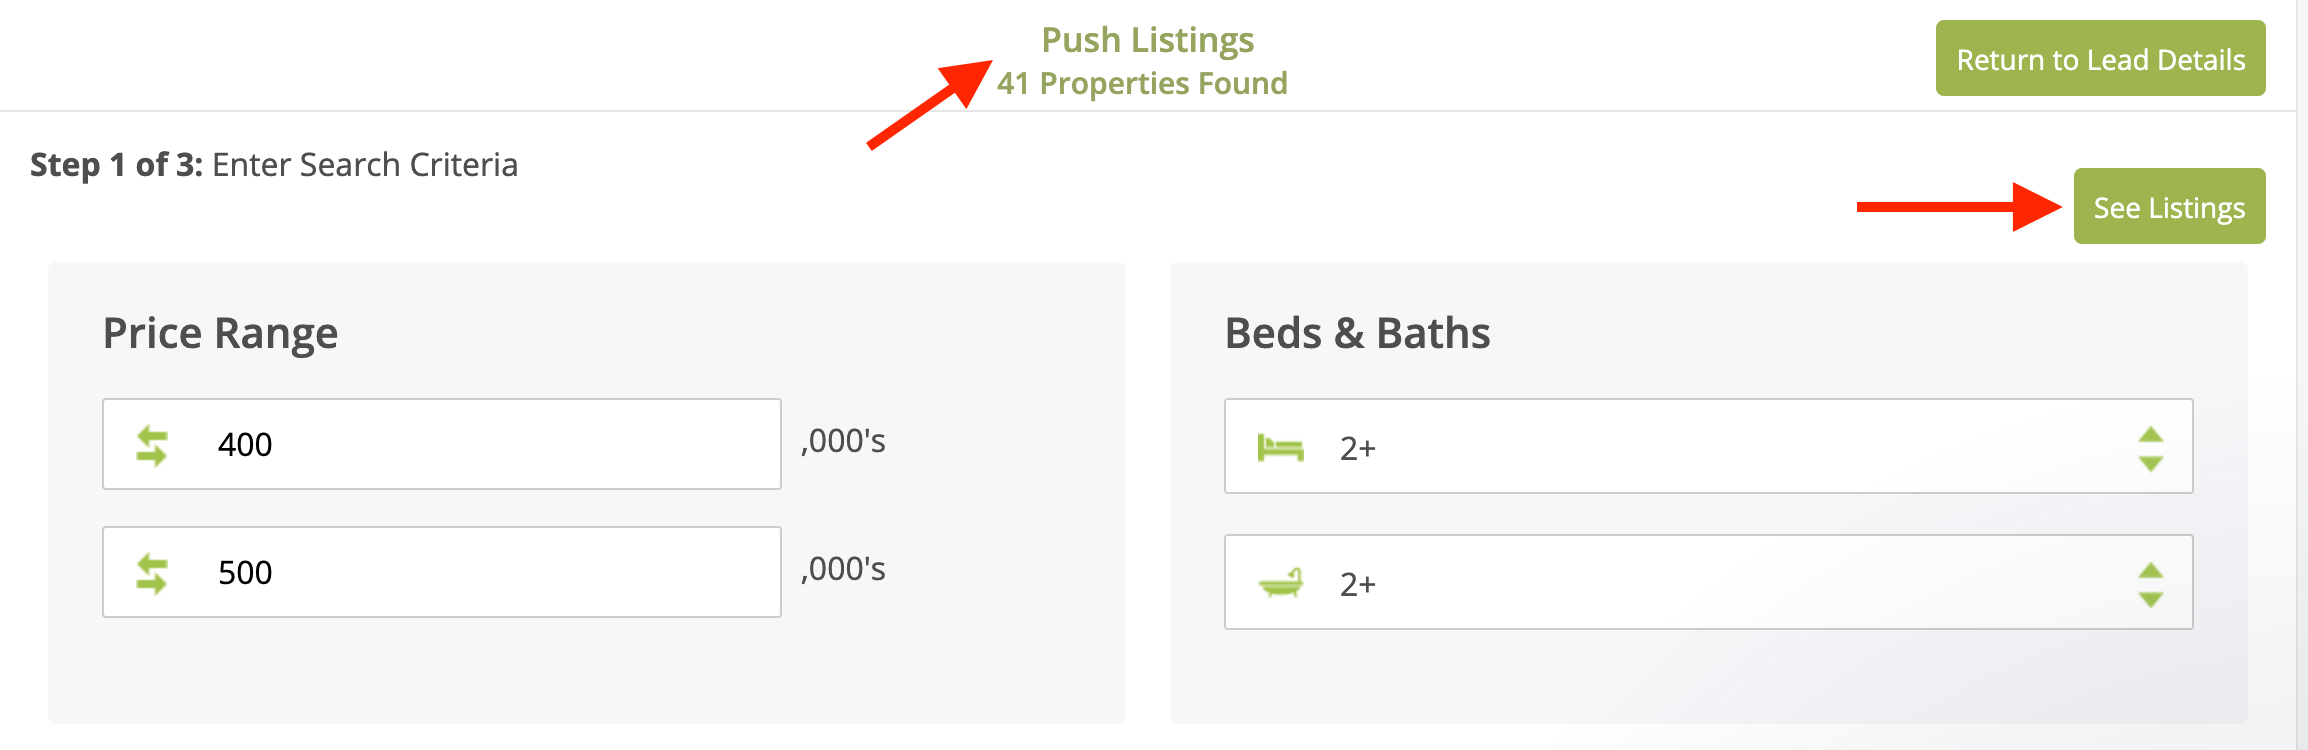The image size is (2308, 750).
Task: Focus the maximum price field showing 500
Action: click(490, 573)
